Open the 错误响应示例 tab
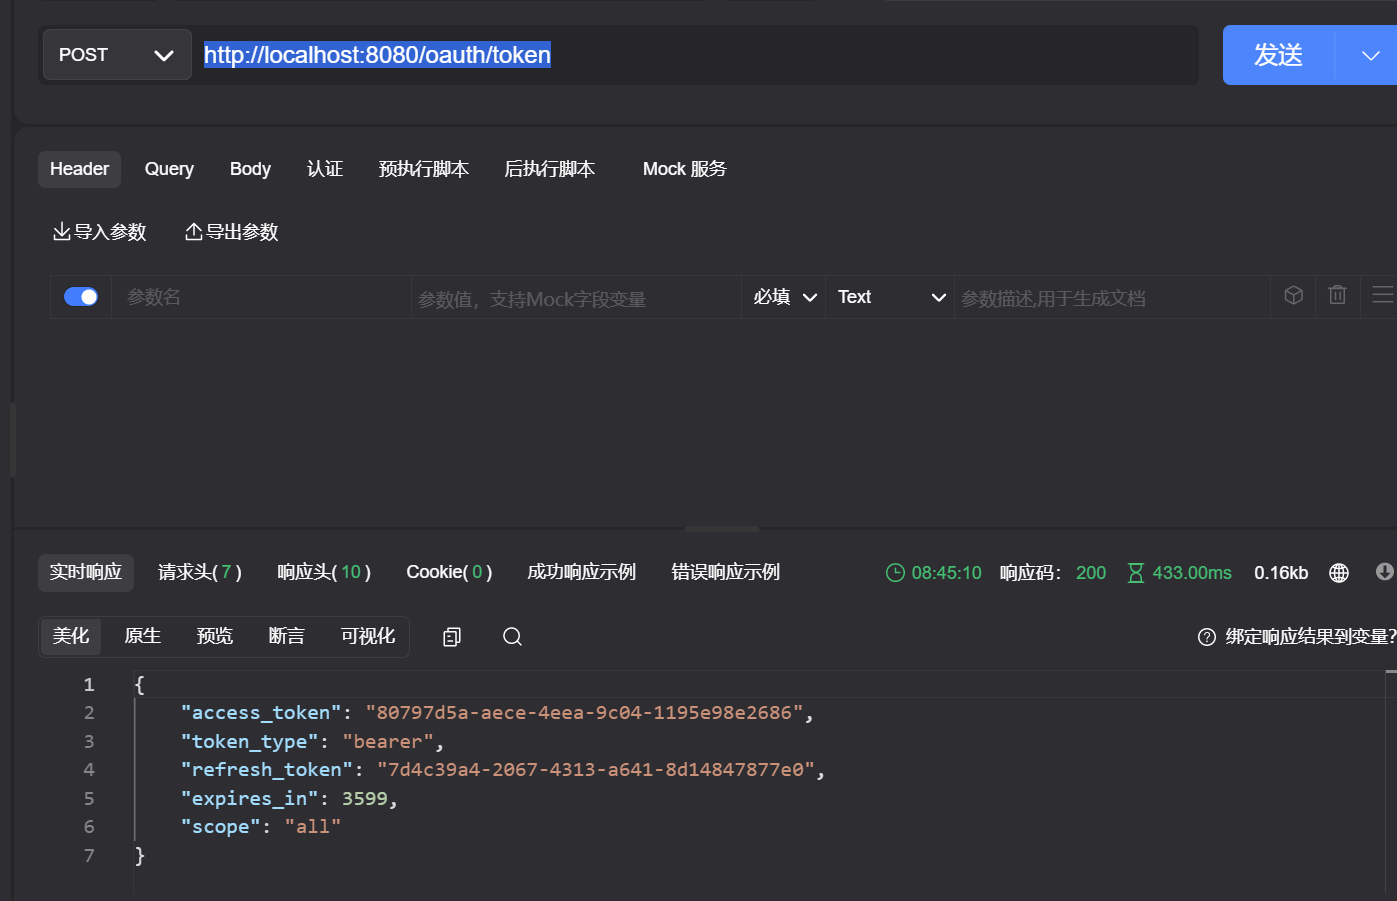1397x901 pixels. [726, 572]
